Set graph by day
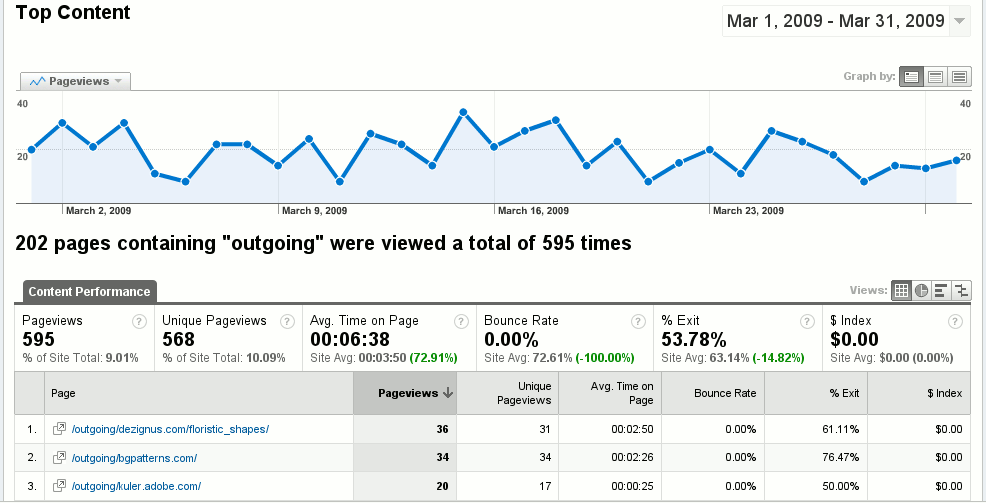This screenshot has width=986, height=503. [x=911, y=77]
